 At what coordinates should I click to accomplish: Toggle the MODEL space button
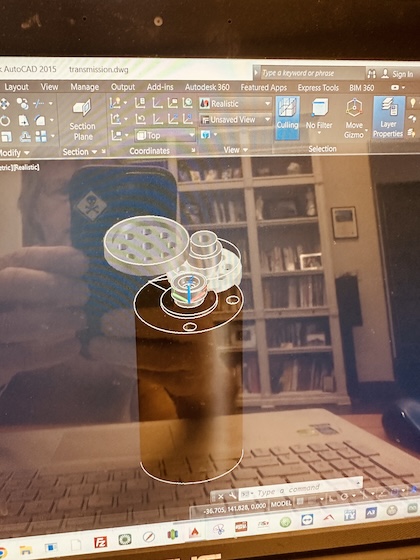(x=281, y=504)
